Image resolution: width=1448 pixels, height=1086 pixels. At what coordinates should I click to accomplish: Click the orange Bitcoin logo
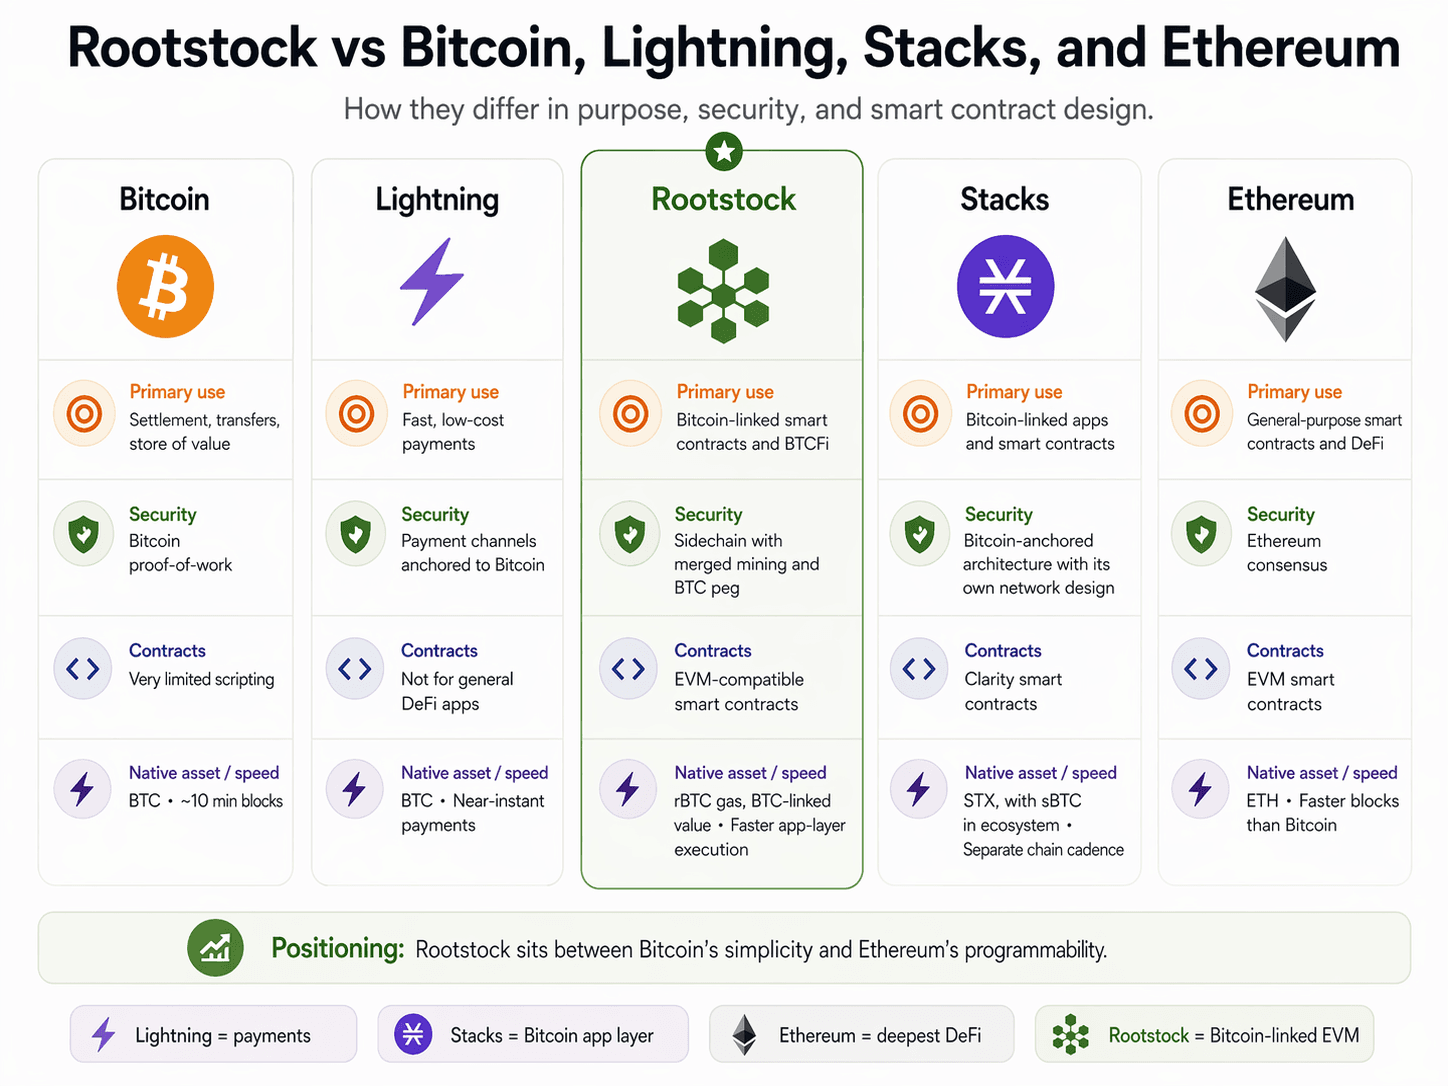click(165, 286)
